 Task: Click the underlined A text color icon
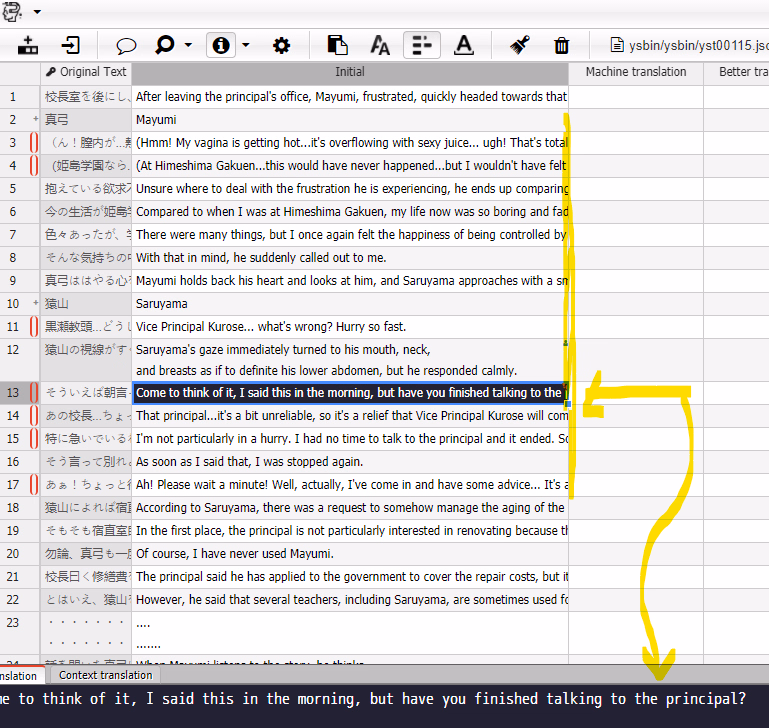pyautogui.click(x=463, y=45)
